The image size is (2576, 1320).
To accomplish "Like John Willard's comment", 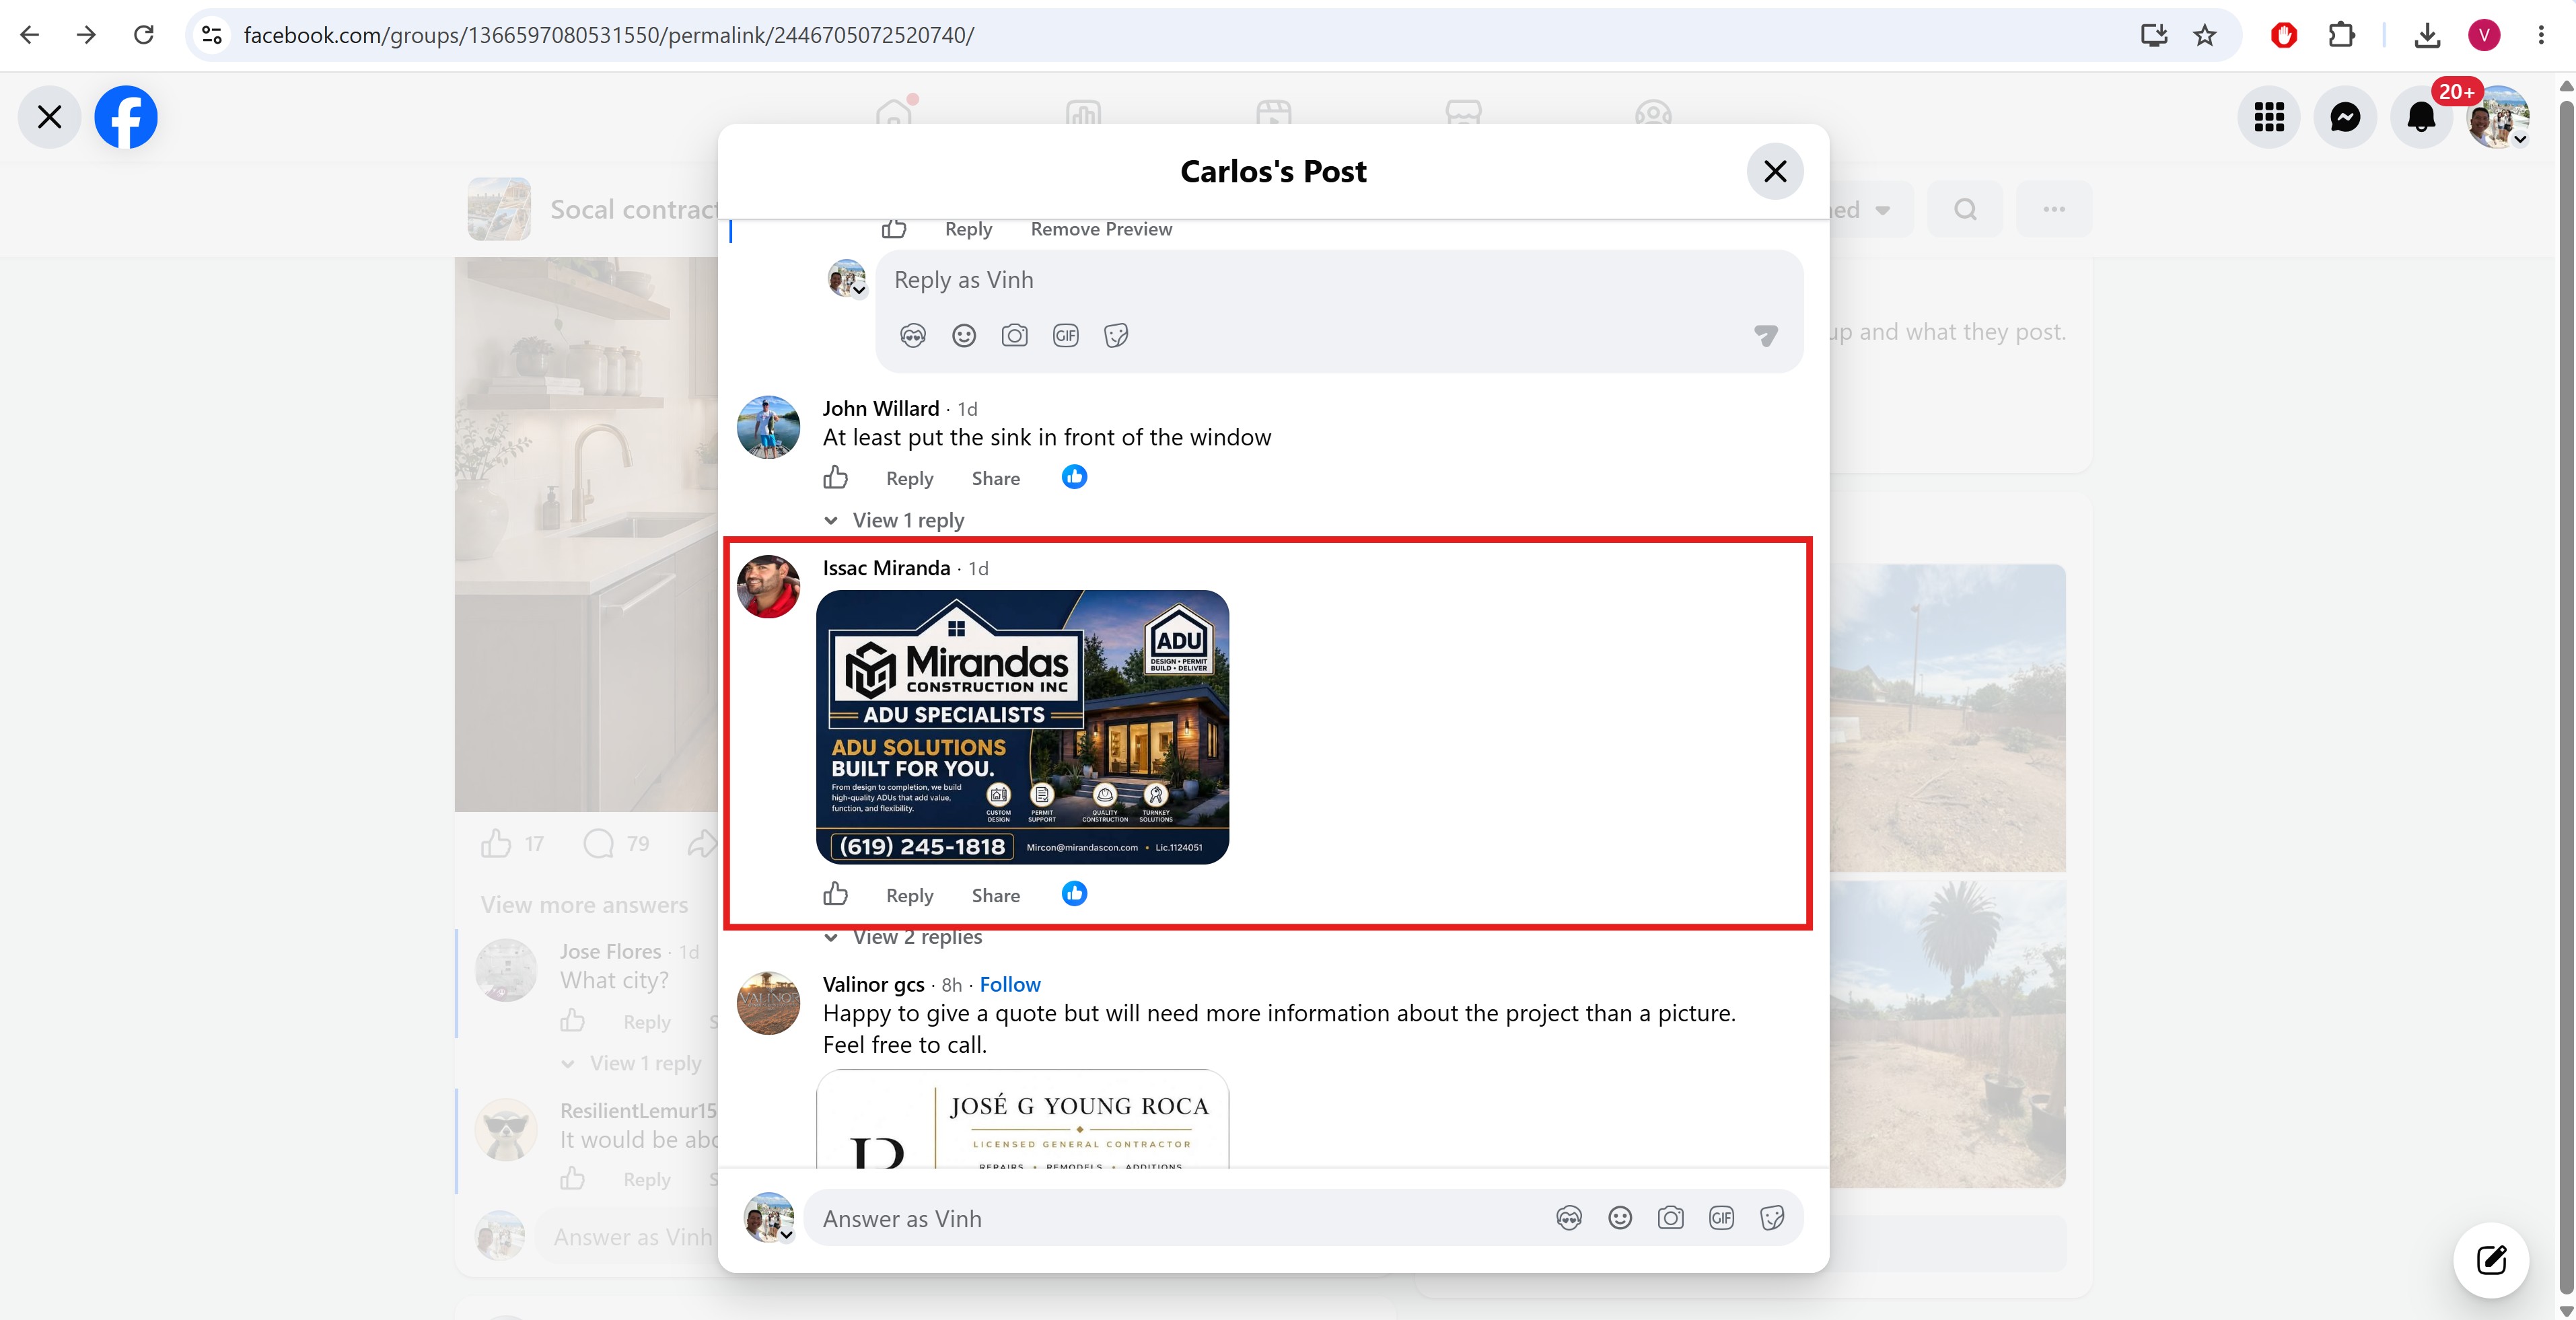I will 836,478.
